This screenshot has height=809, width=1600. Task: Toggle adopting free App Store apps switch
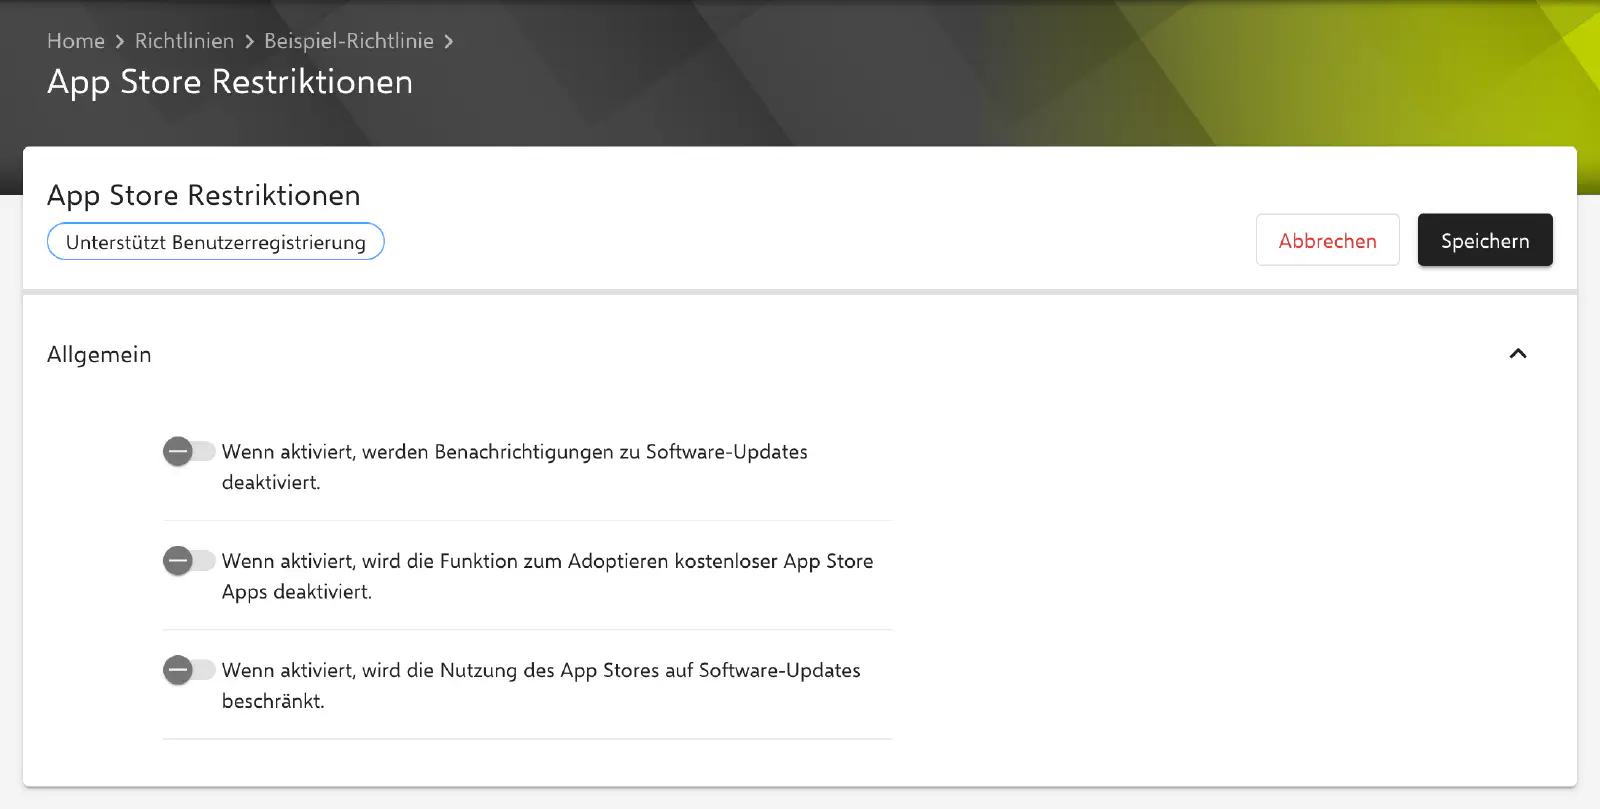[x=189, y=561]
